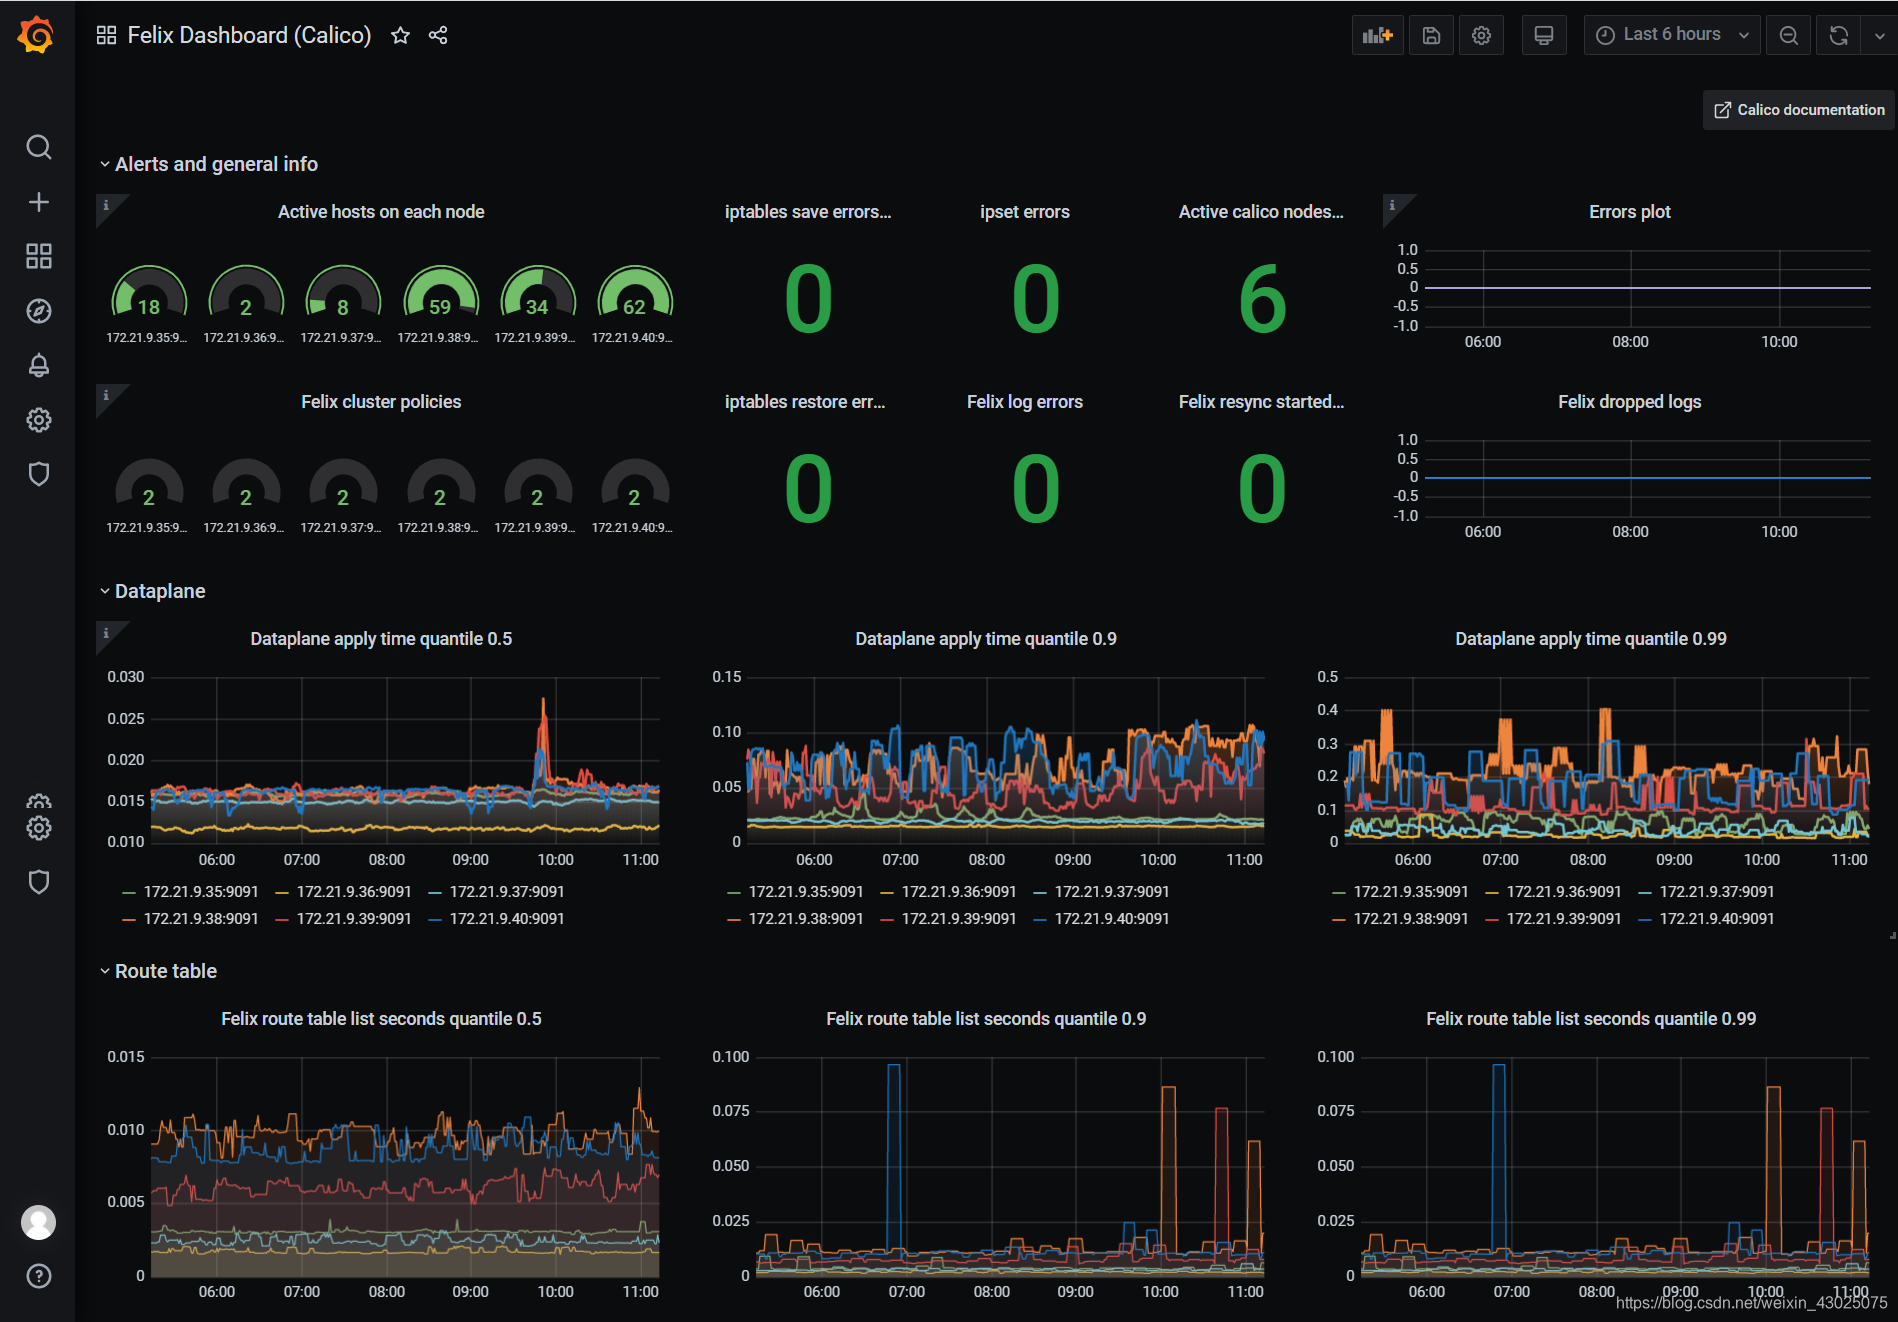The image size is (1898, 1322).
Task: Open the Last 6 hours time picker
Action: tap(1672, 35)
